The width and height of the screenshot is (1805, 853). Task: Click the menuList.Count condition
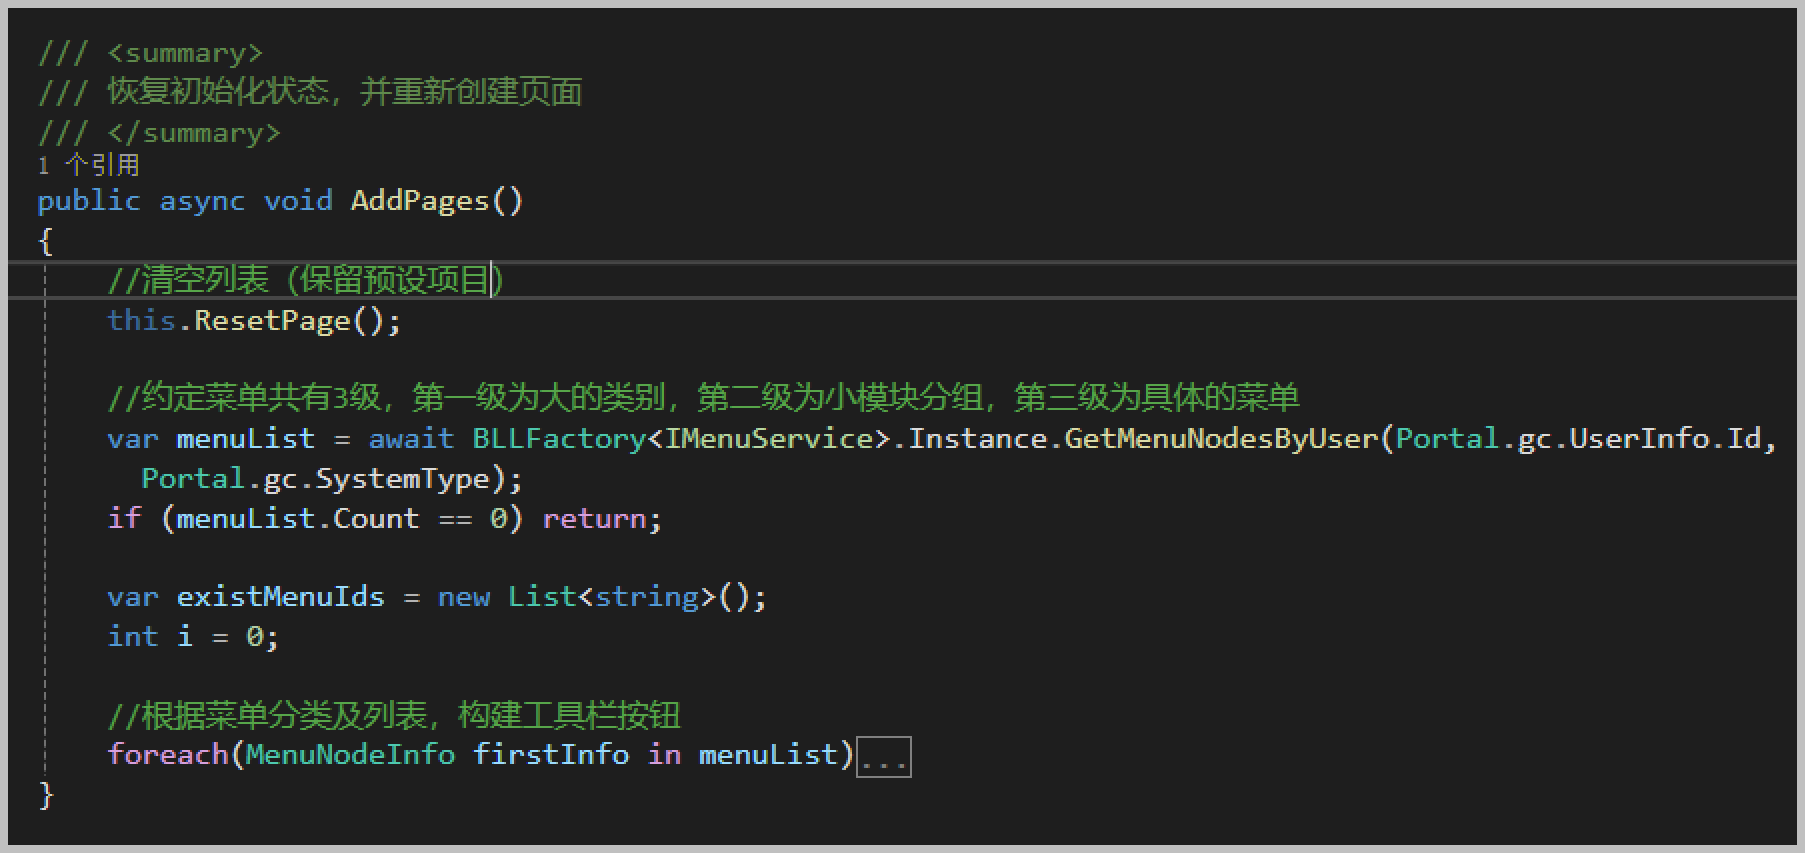click(297, 519)
